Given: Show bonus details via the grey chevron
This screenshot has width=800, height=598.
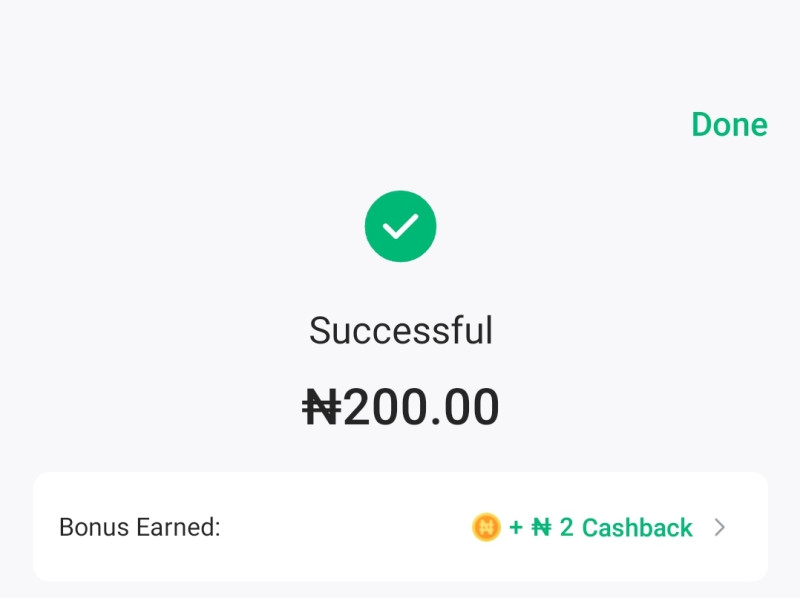Looking at the screenshot, I should click(719, 527).
